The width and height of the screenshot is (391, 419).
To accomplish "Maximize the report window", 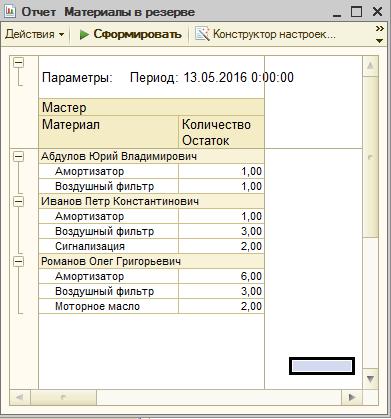I will tap(356, 12).
